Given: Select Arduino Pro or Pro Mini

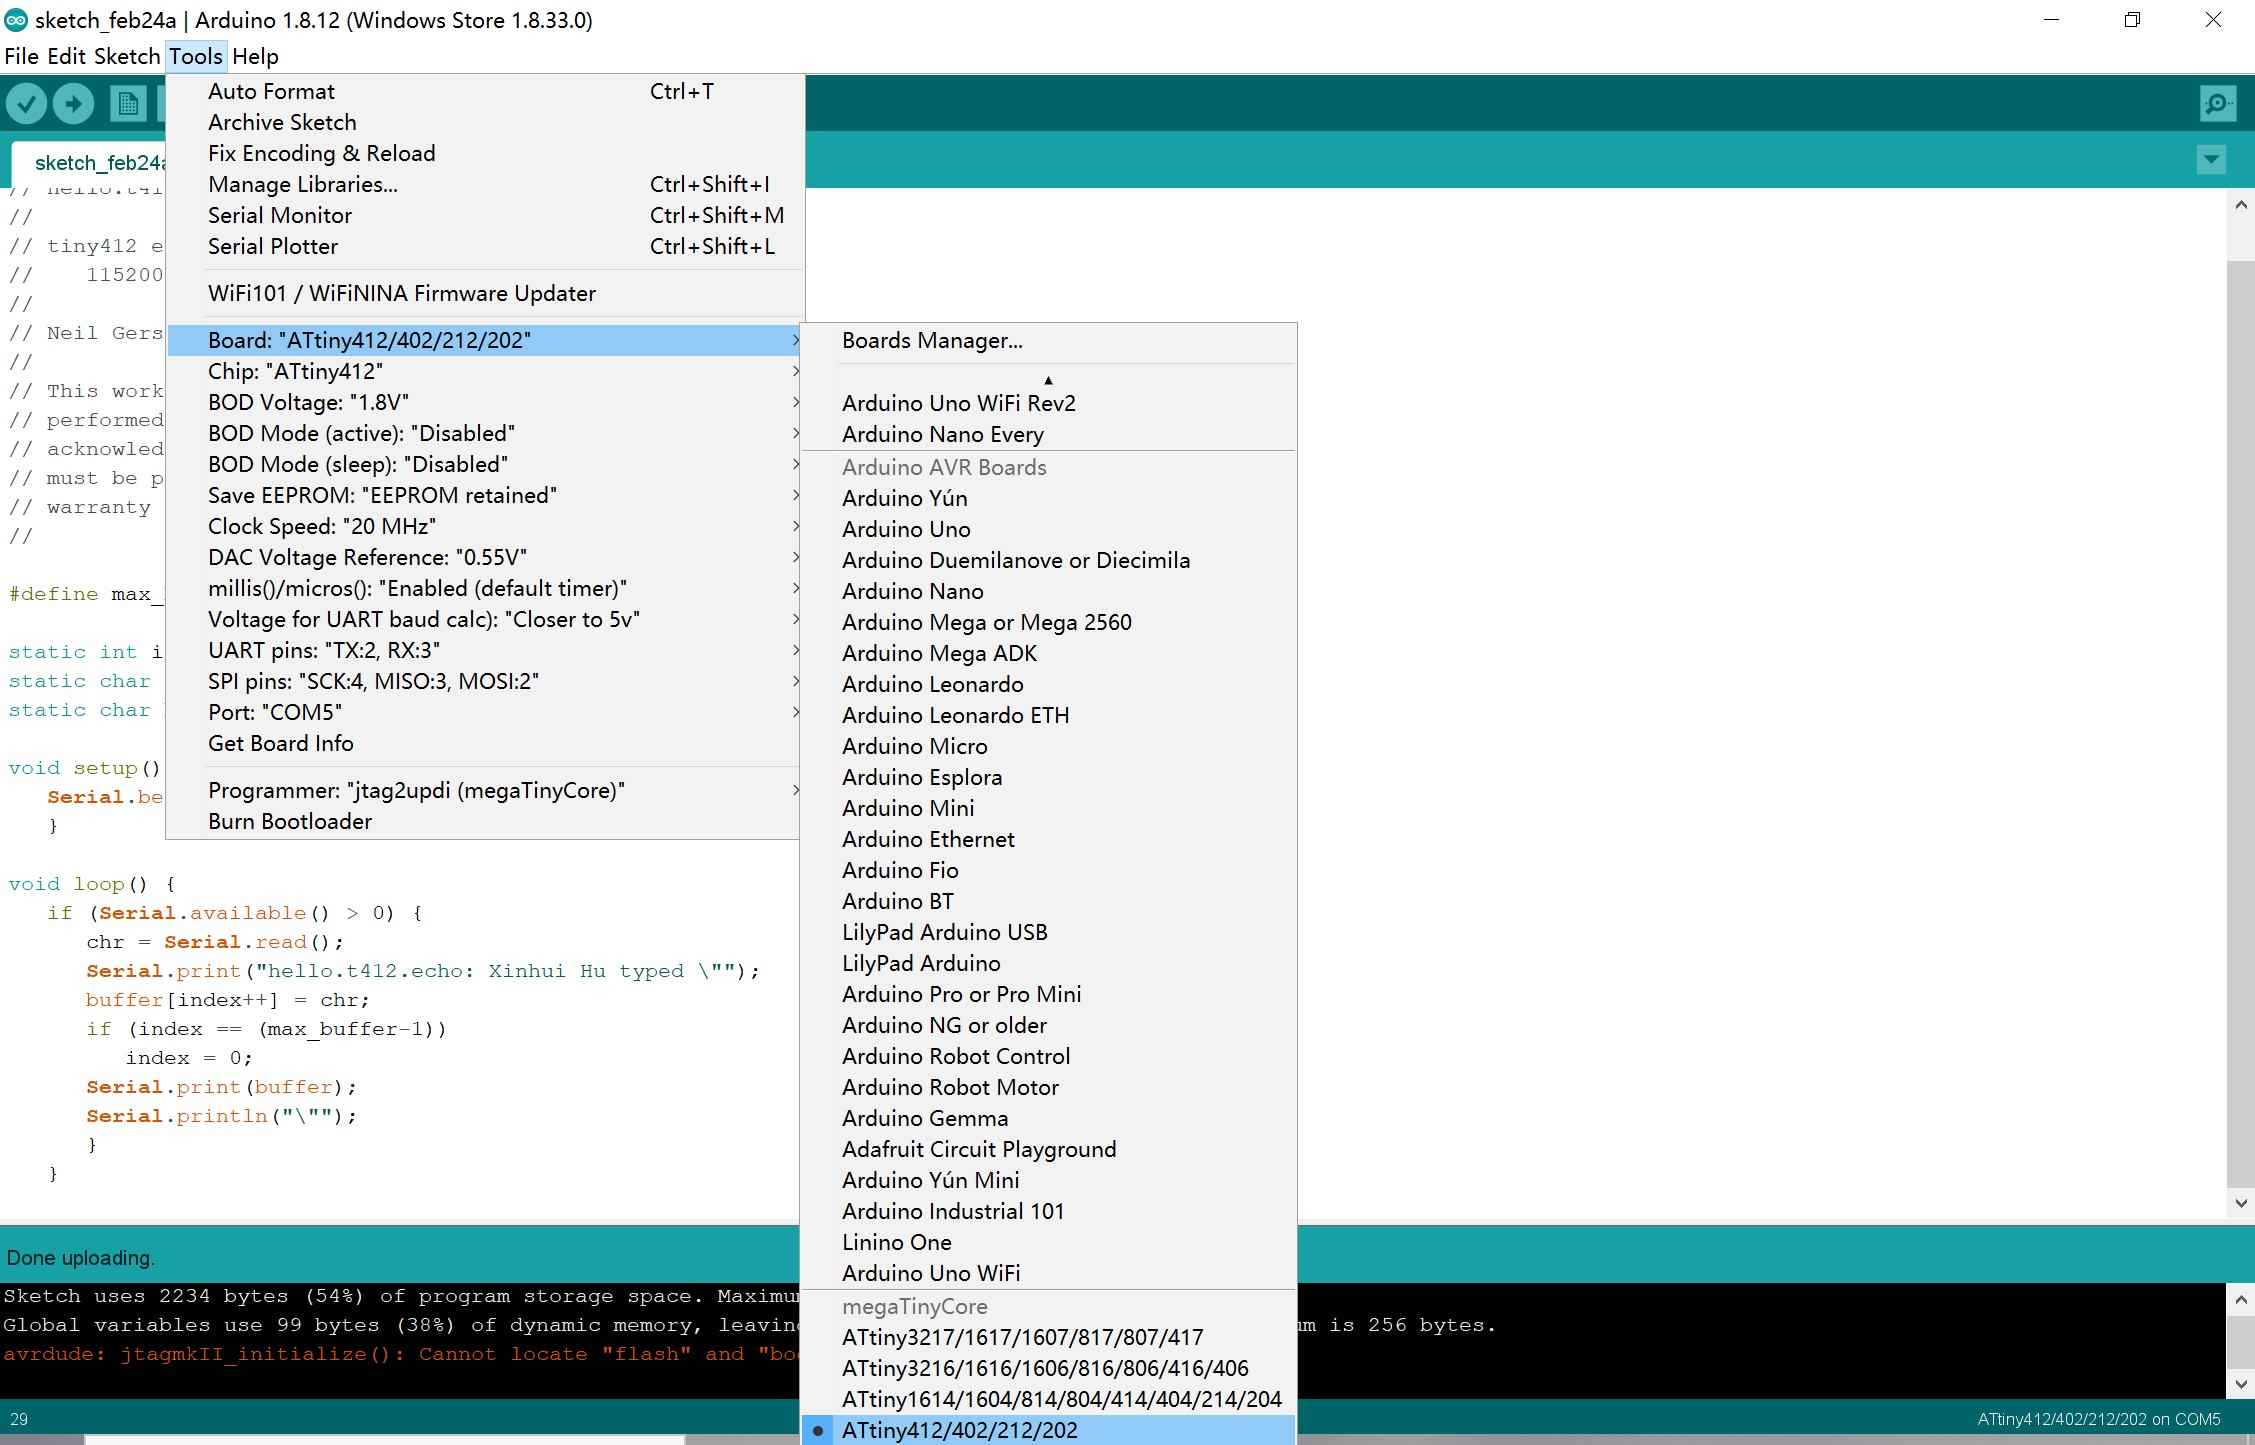Looking at the screenshot, I should (x=1048, y=994).
